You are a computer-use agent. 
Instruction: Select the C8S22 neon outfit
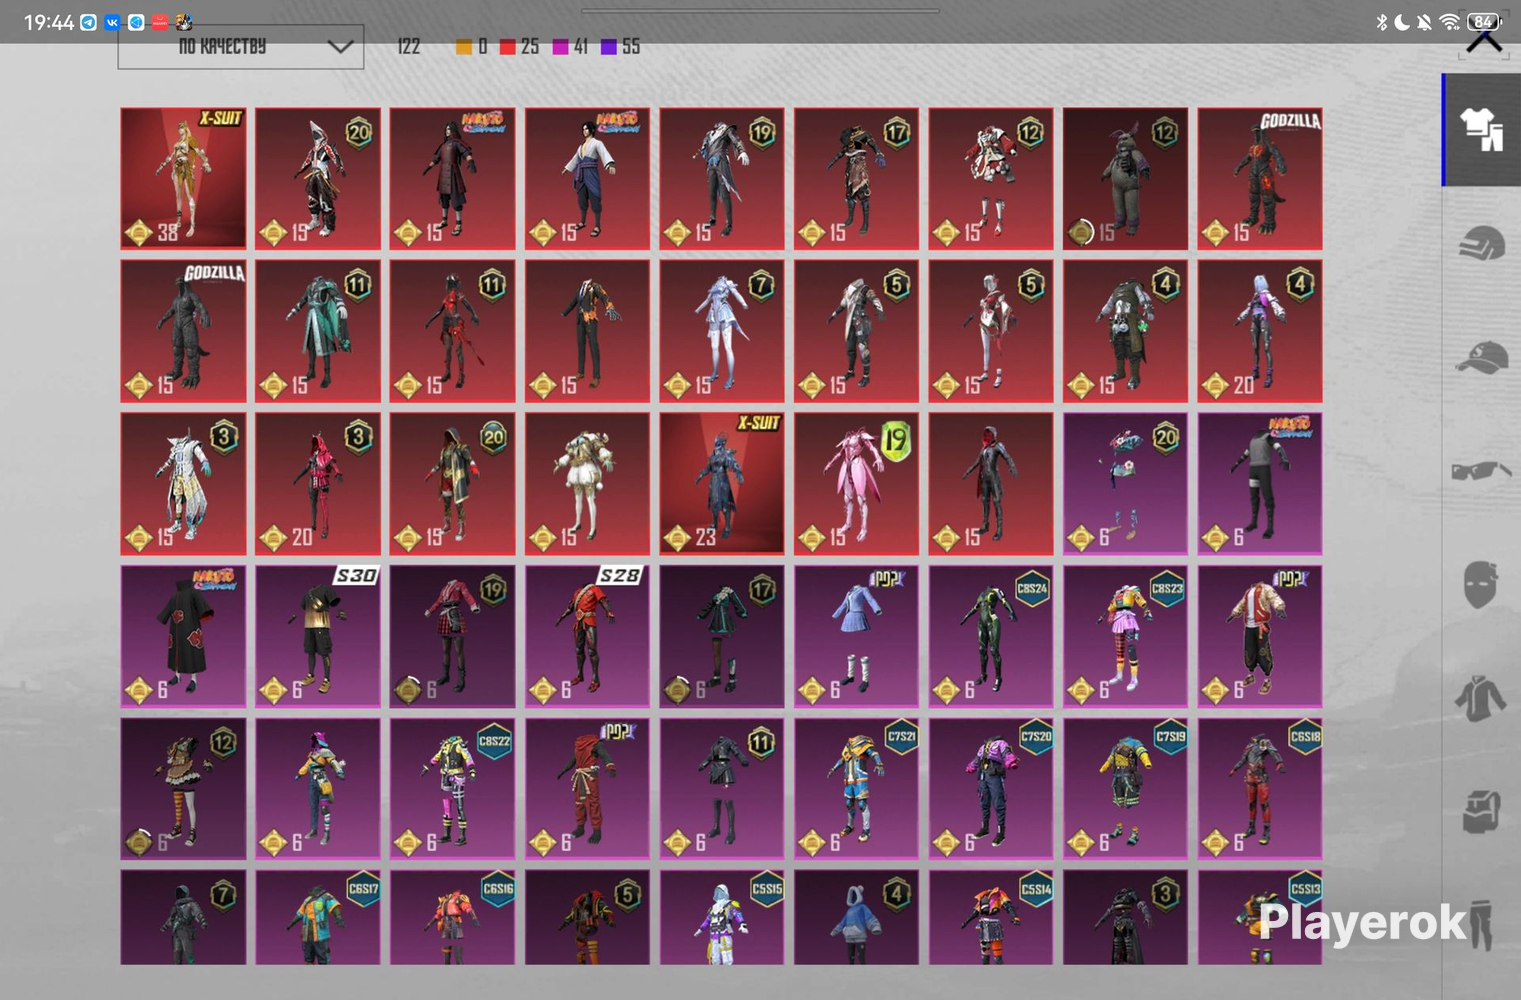452,788
